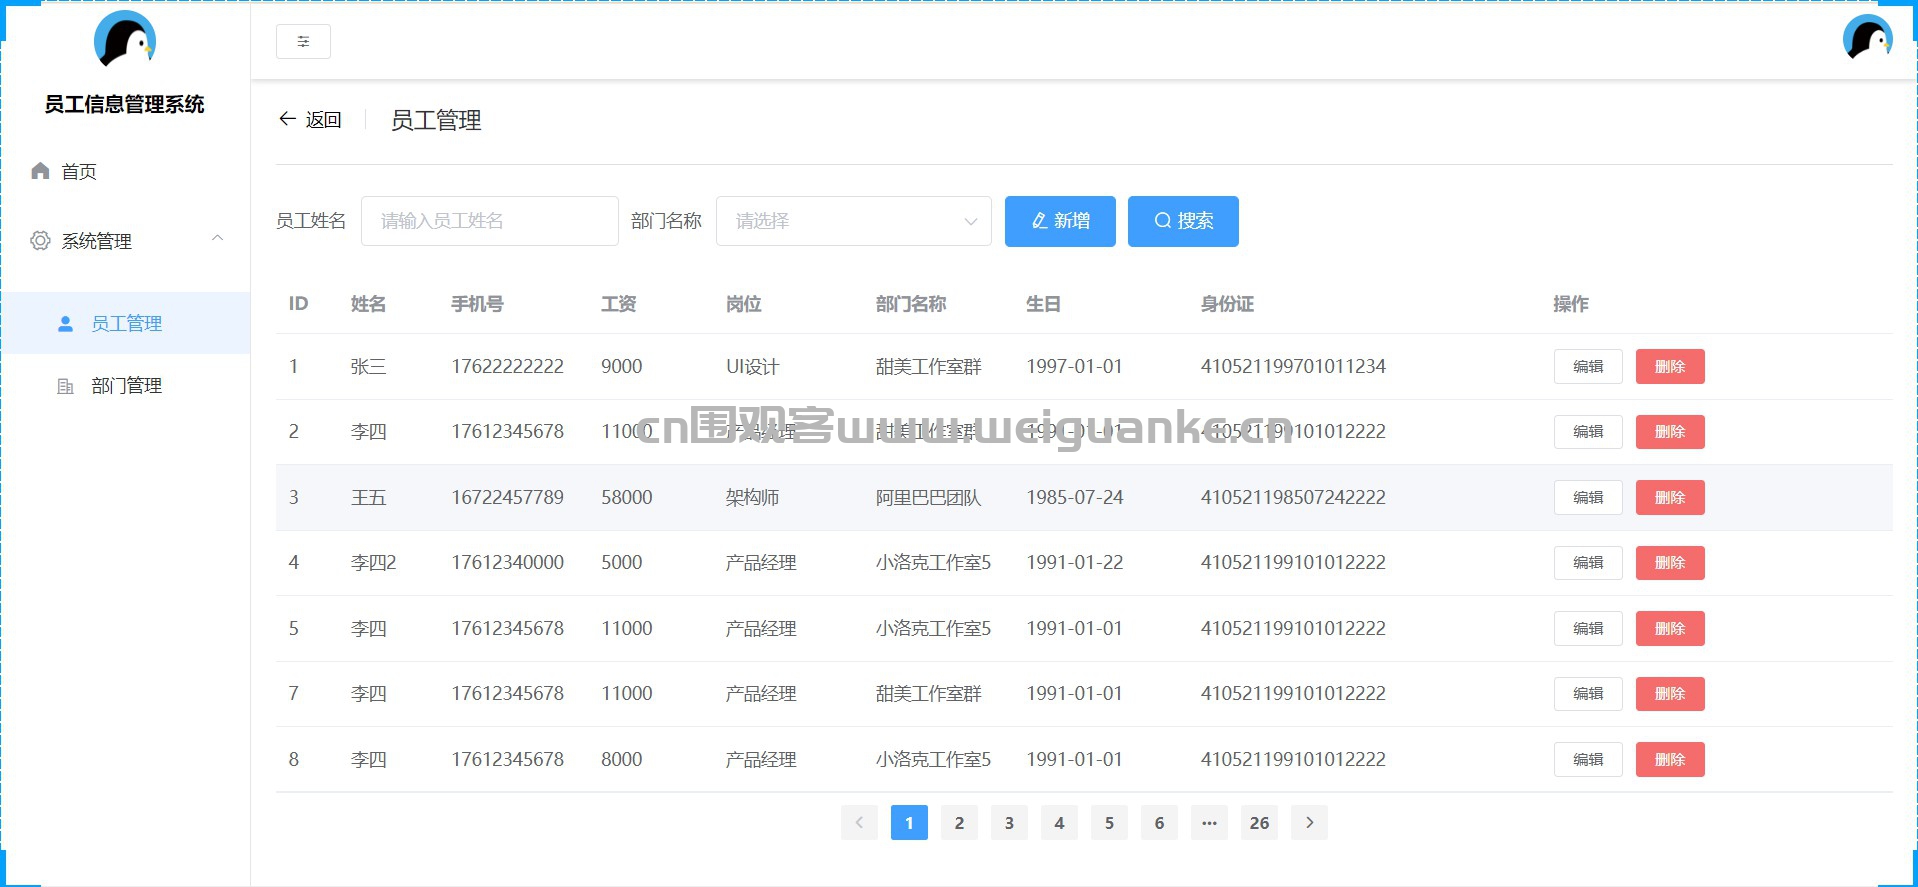
Task: Delete the row for 张三
Action: point(1670,367)
